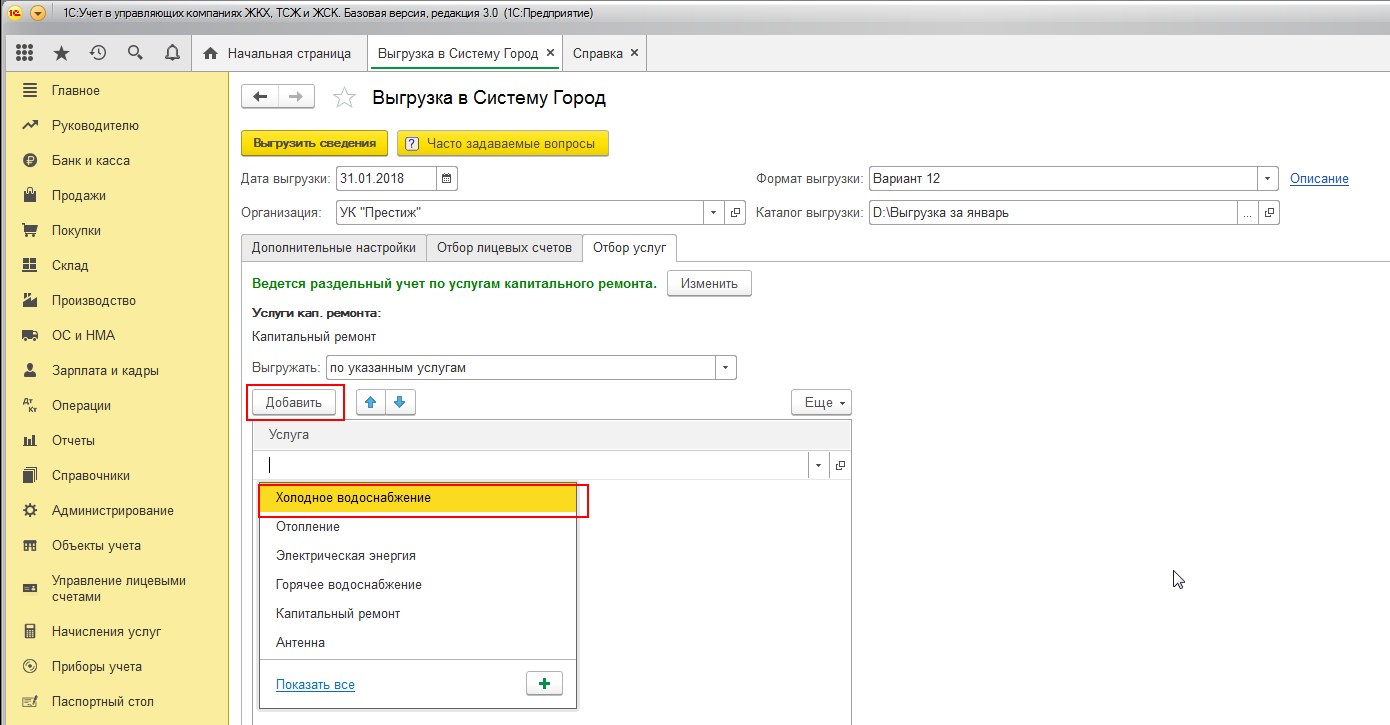This screenshot has height=725, width=1390.
Task: Open 1C main menu round dropdown
Action: click(x=38, y=13)
